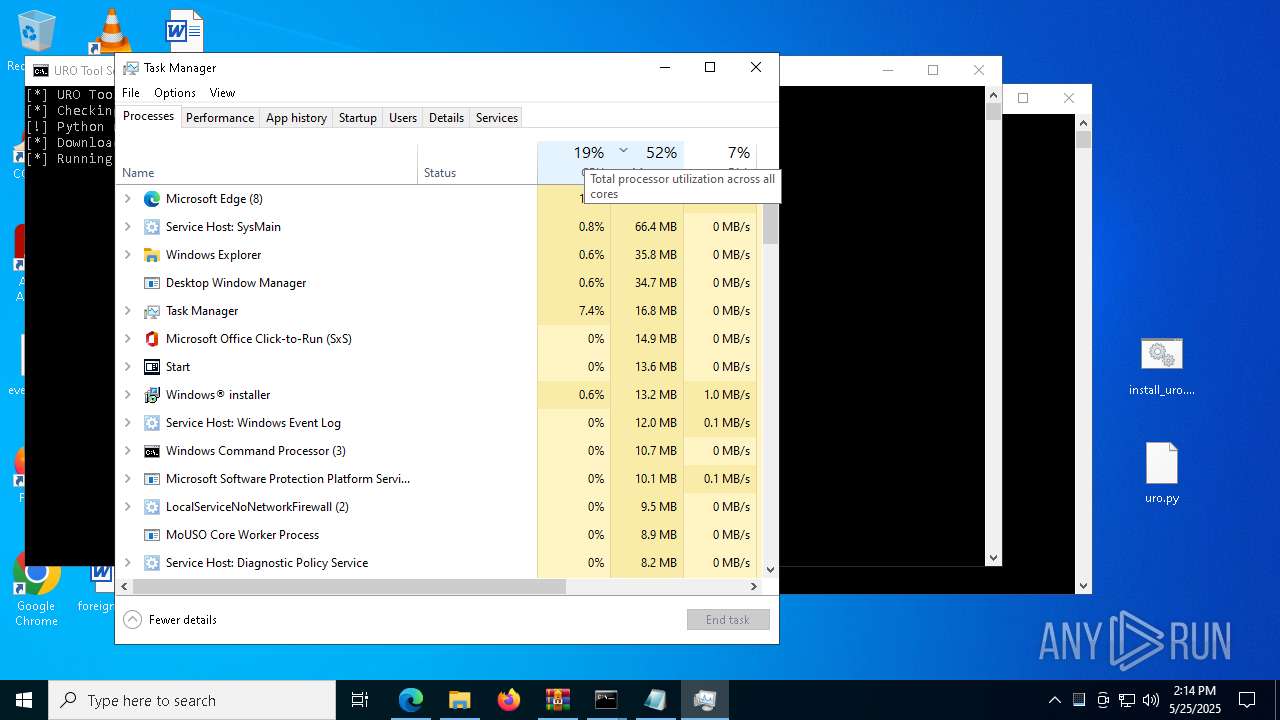Click the Microsoft Edge process icon

coord(152,199)
